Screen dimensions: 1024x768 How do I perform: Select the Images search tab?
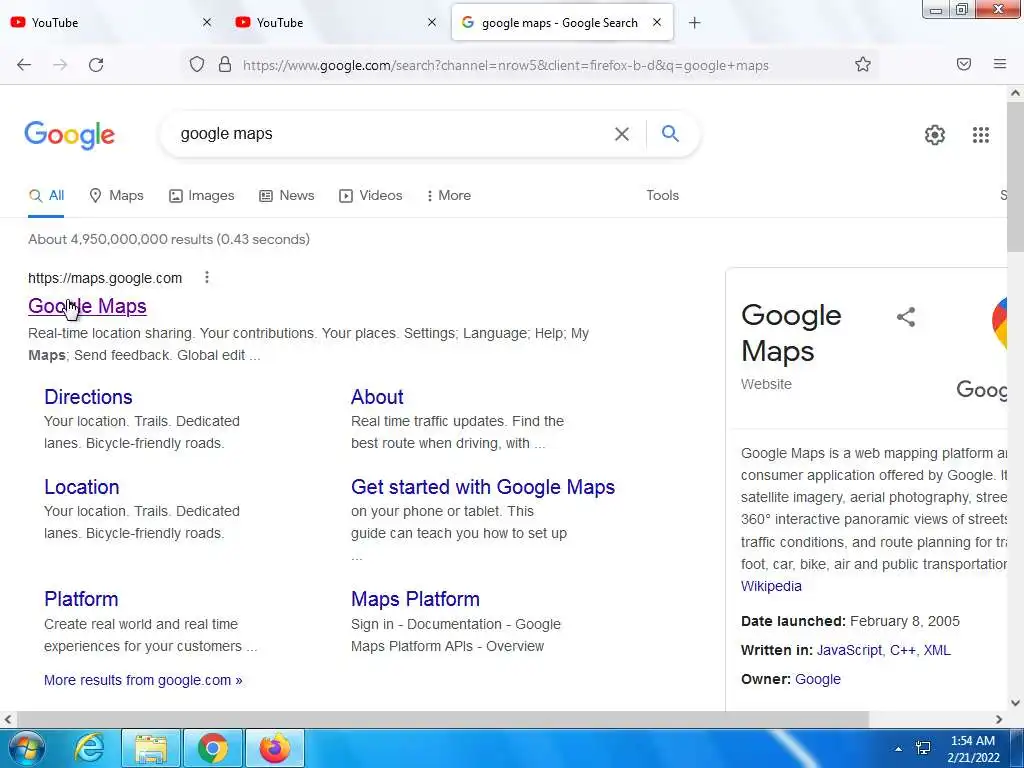202,195
